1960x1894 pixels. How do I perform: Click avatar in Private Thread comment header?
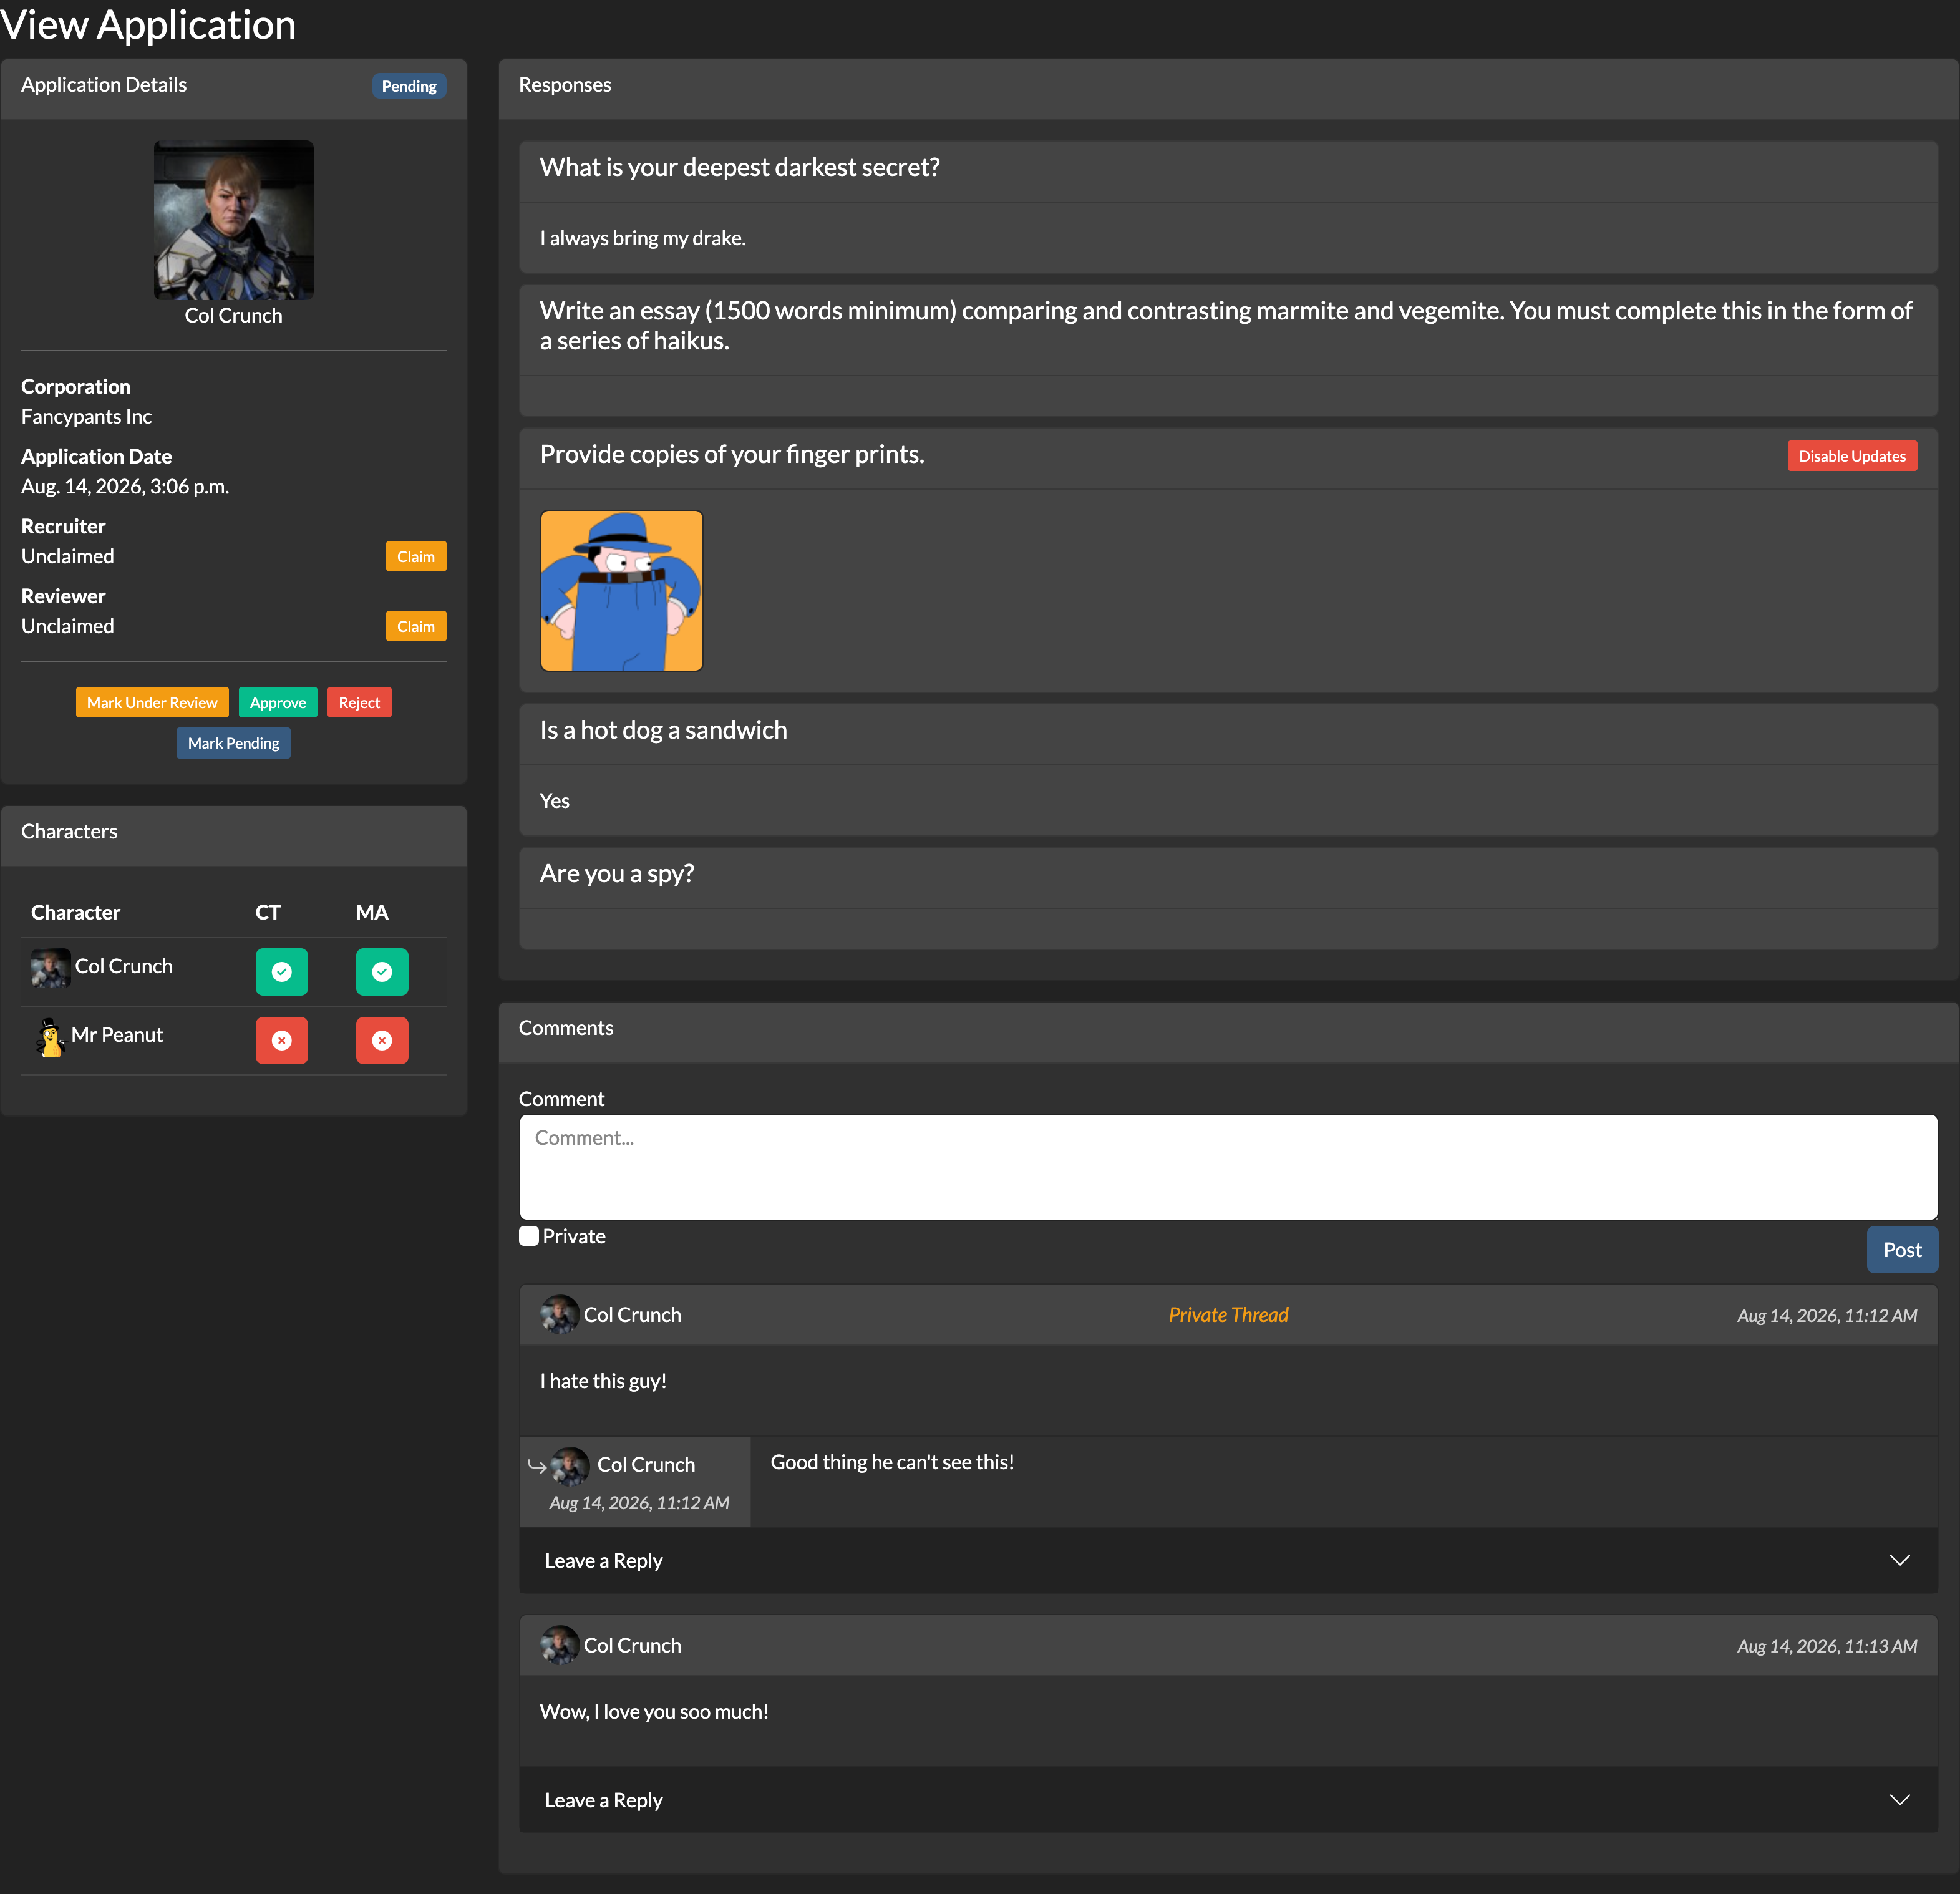click(560, 1314)
